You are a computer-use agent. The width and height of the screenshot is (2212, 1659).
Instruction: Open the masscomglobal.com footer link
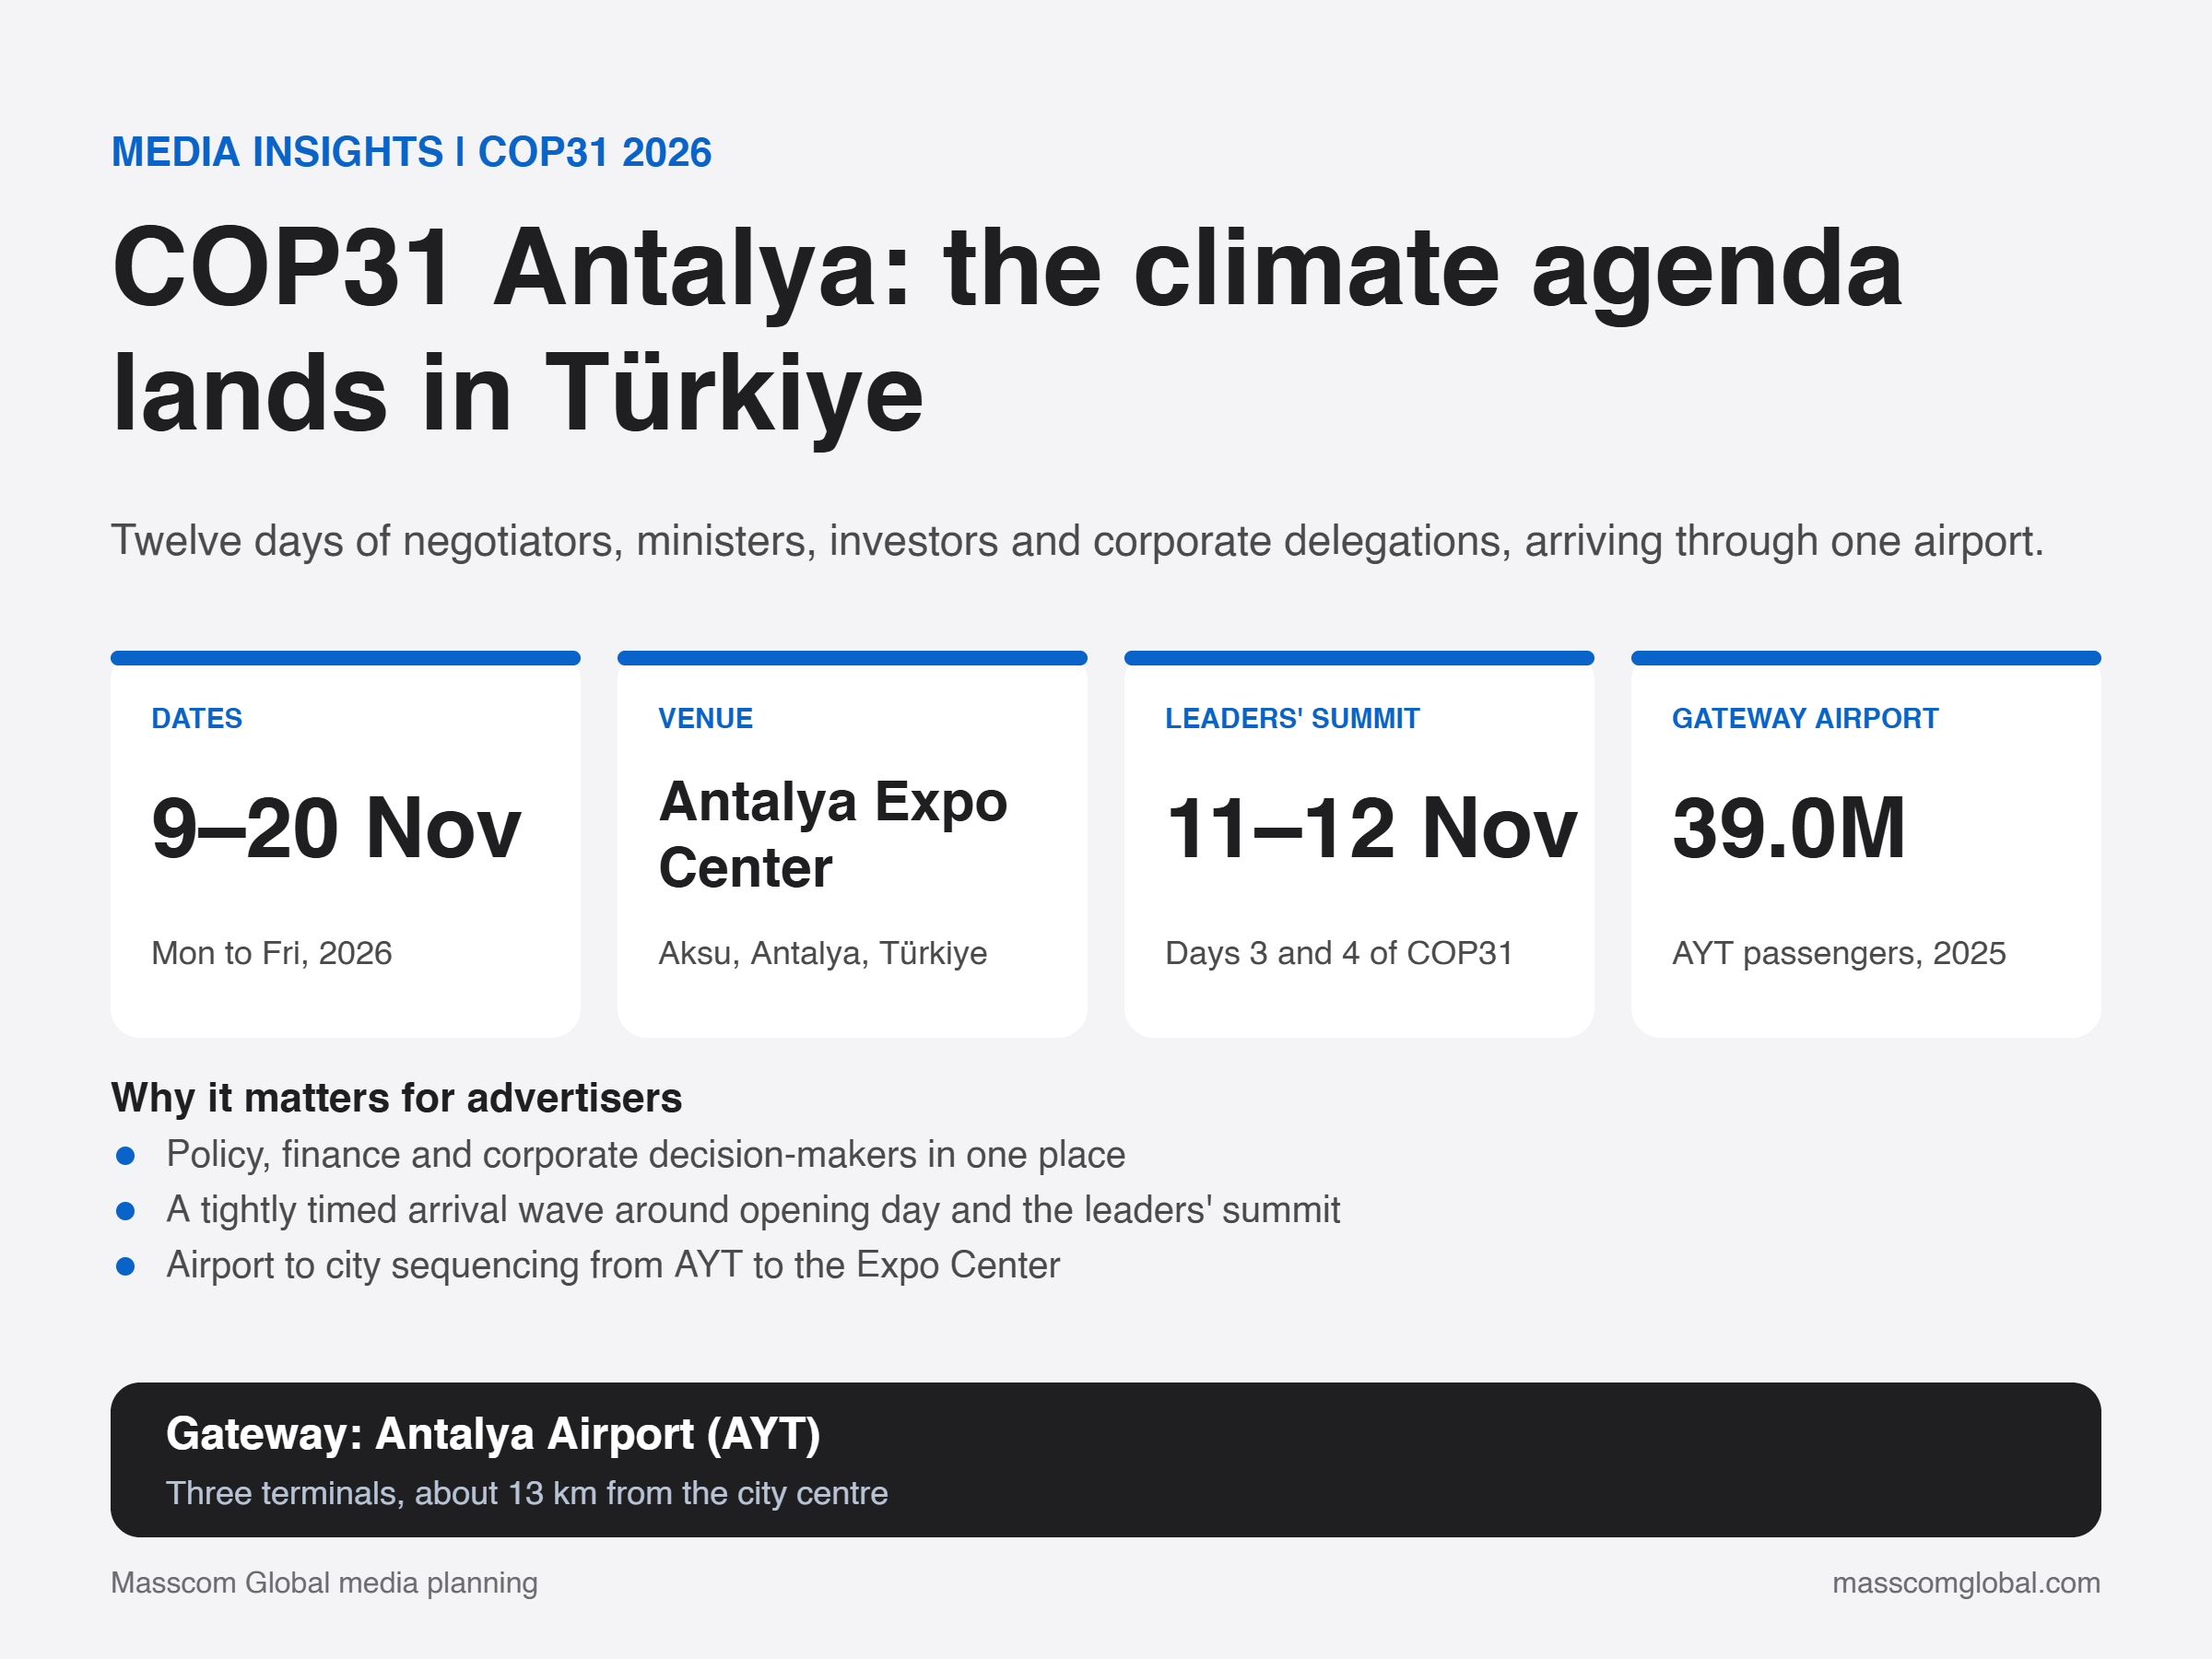point(1966,1583)
